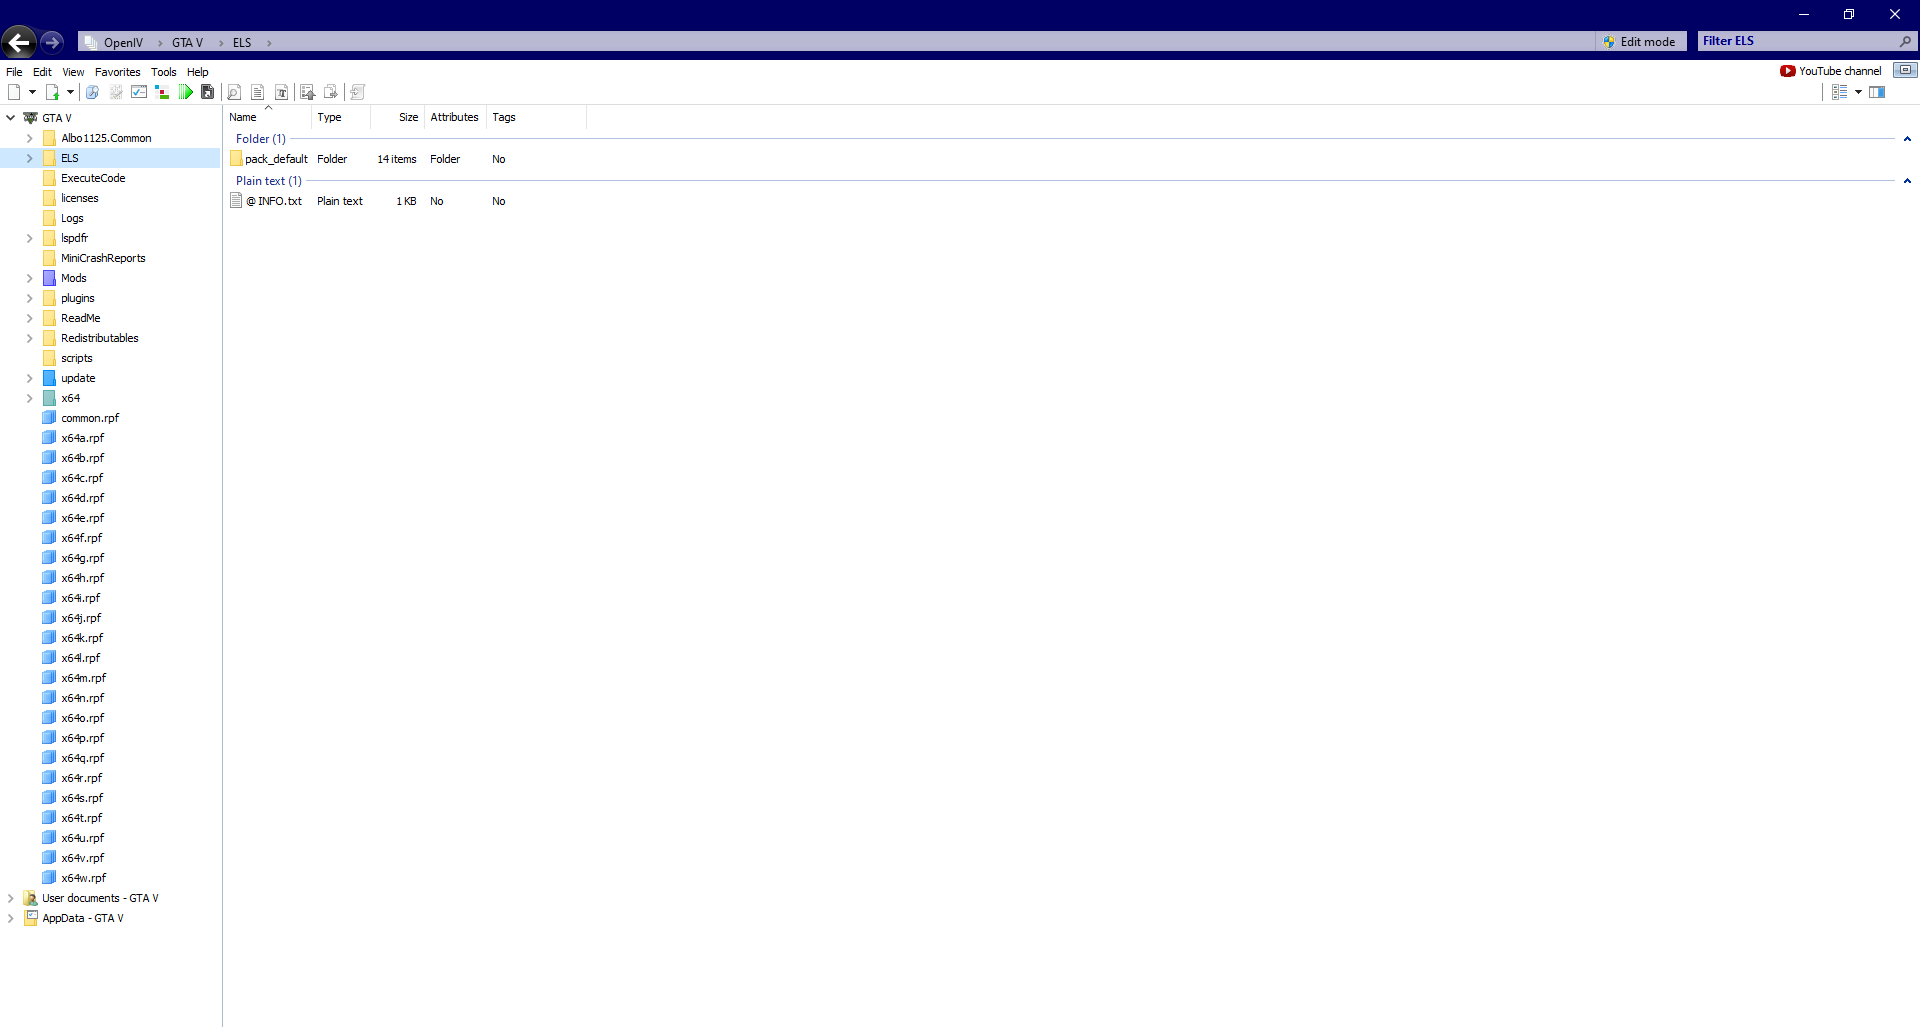Expand User documents - GTA V node
The image size is (1920, 1027).
pos(11,898)
